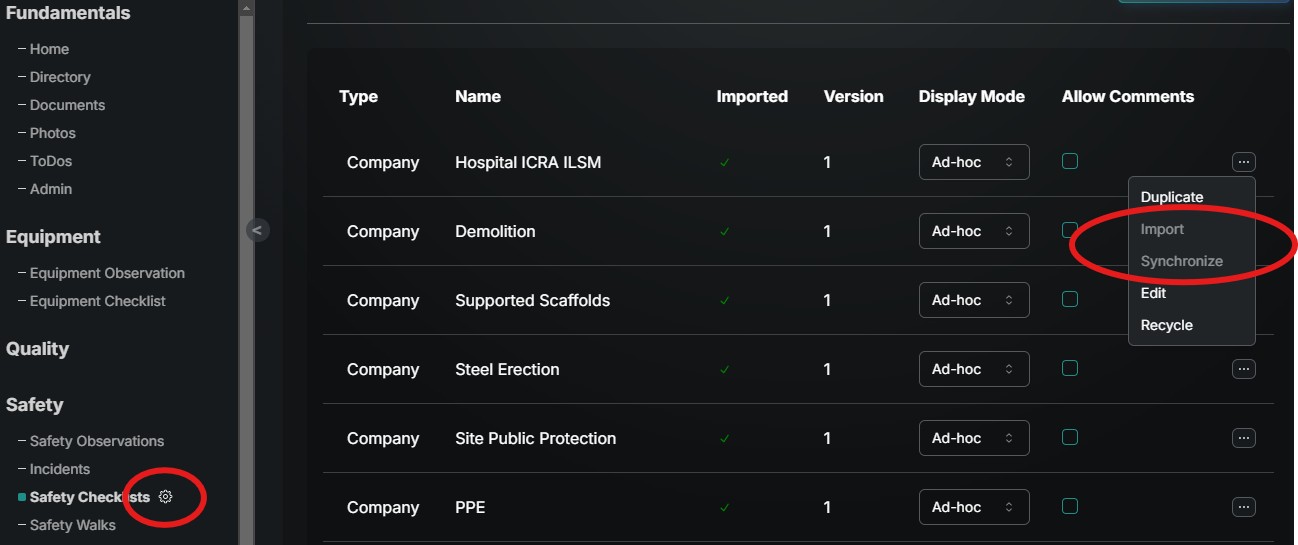The width and height of the screenshot is (1298, 545).
Task: Go to Safety Observations in sidebar
Action: coord(96,441)
